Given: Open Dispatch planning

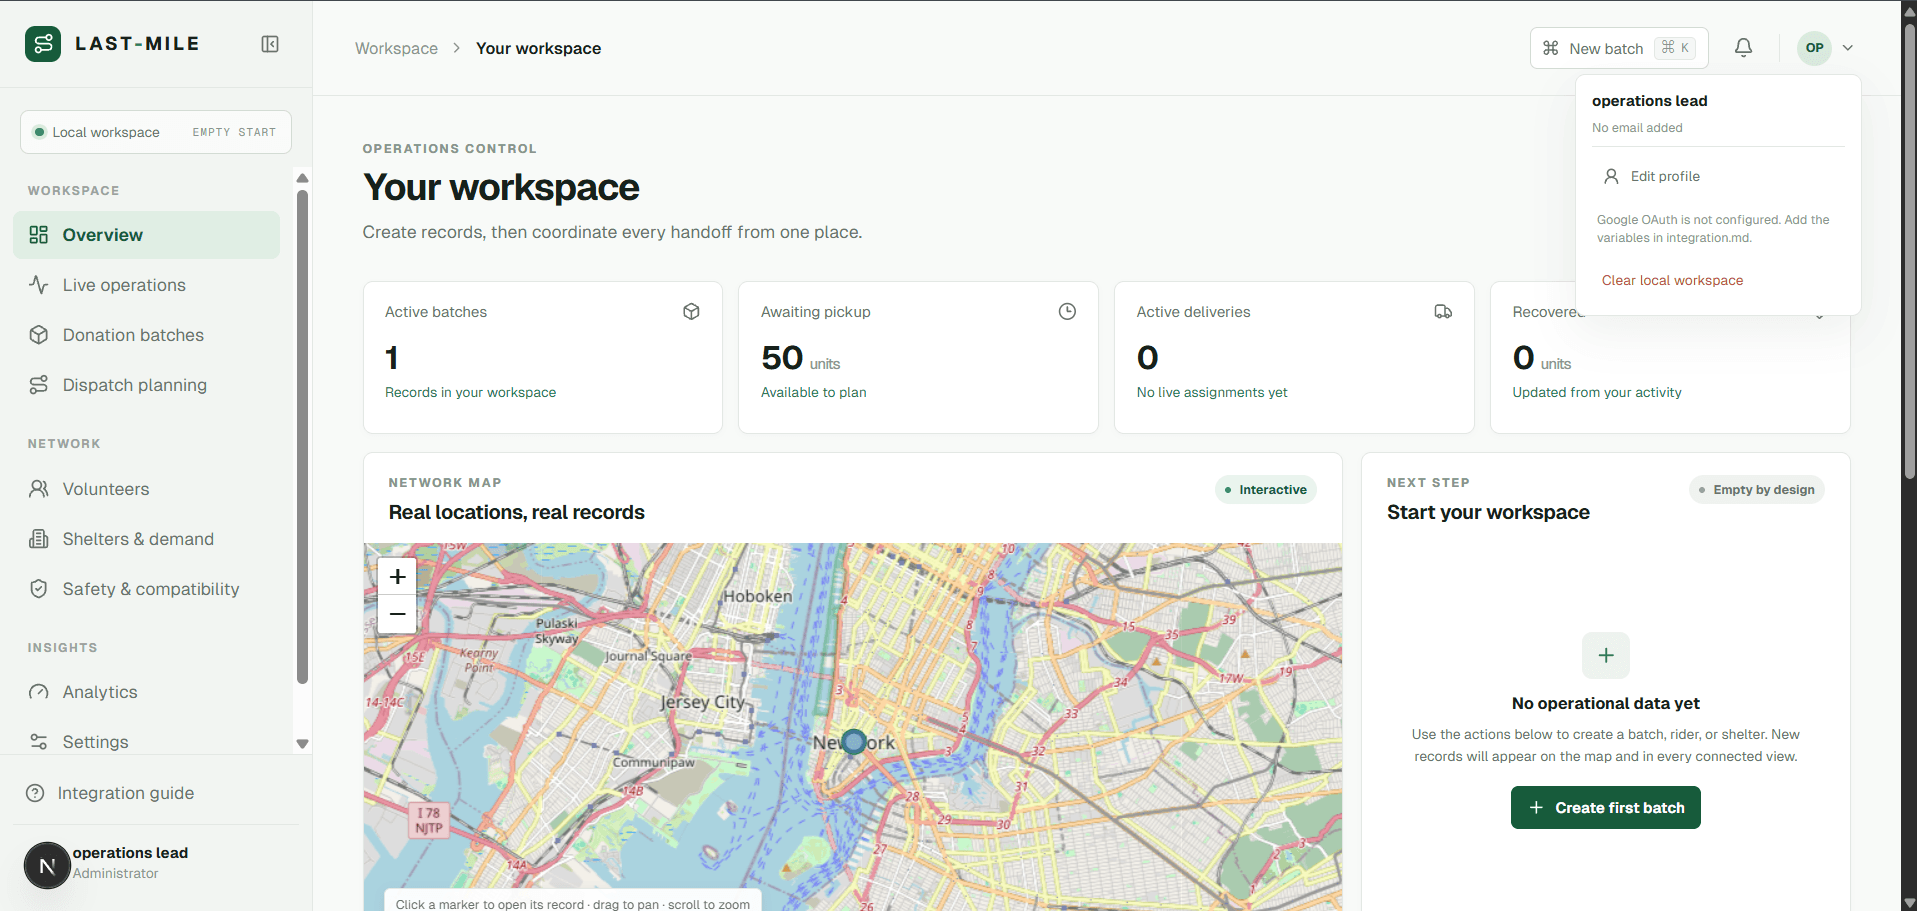Looking at the screenshot, I should point(147,385).
